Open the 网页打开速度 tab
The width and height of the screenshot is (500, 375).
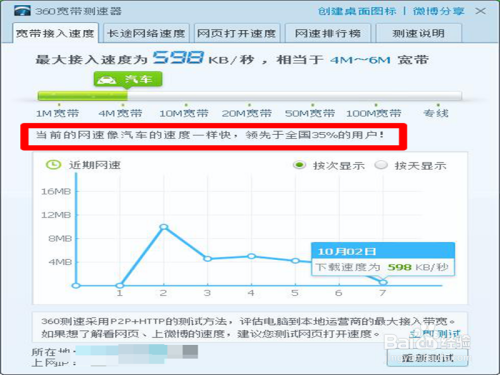point(237,33)
